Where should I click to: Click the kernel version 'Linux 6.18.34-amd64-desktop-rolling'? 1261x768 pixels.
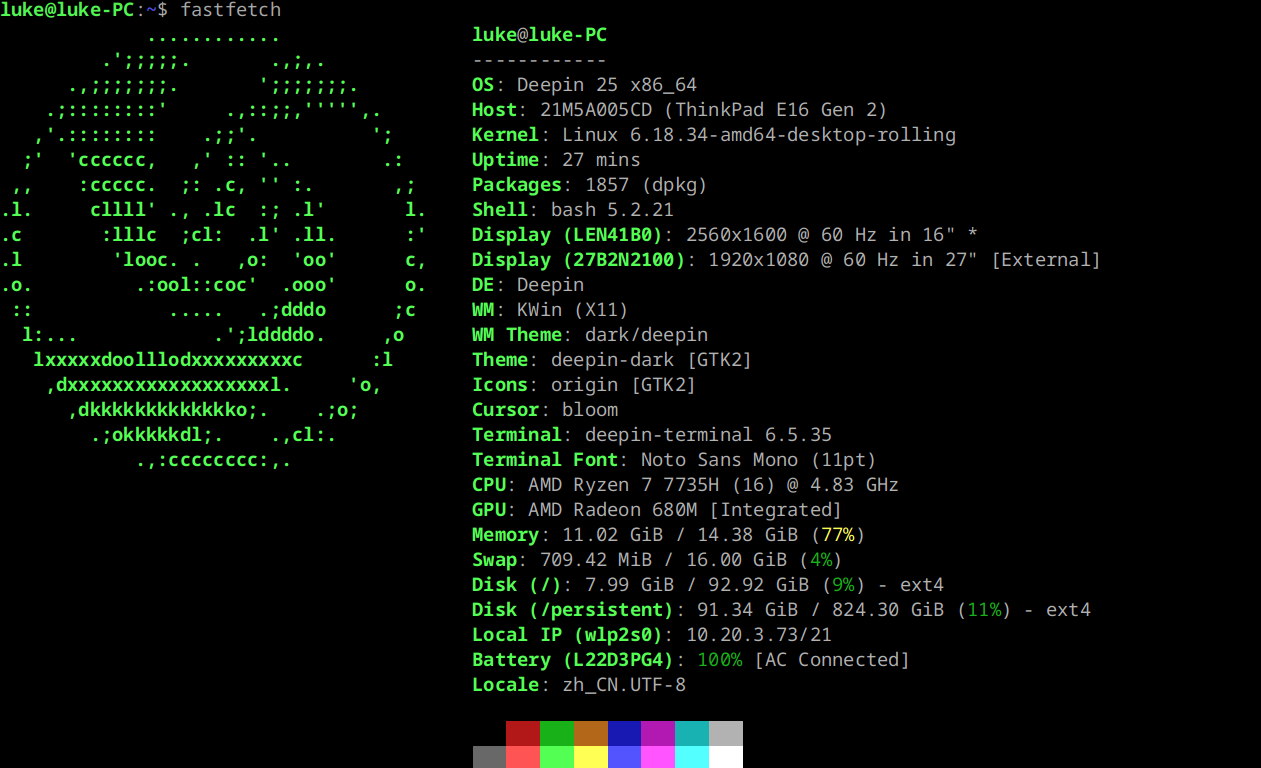[759, 135]
